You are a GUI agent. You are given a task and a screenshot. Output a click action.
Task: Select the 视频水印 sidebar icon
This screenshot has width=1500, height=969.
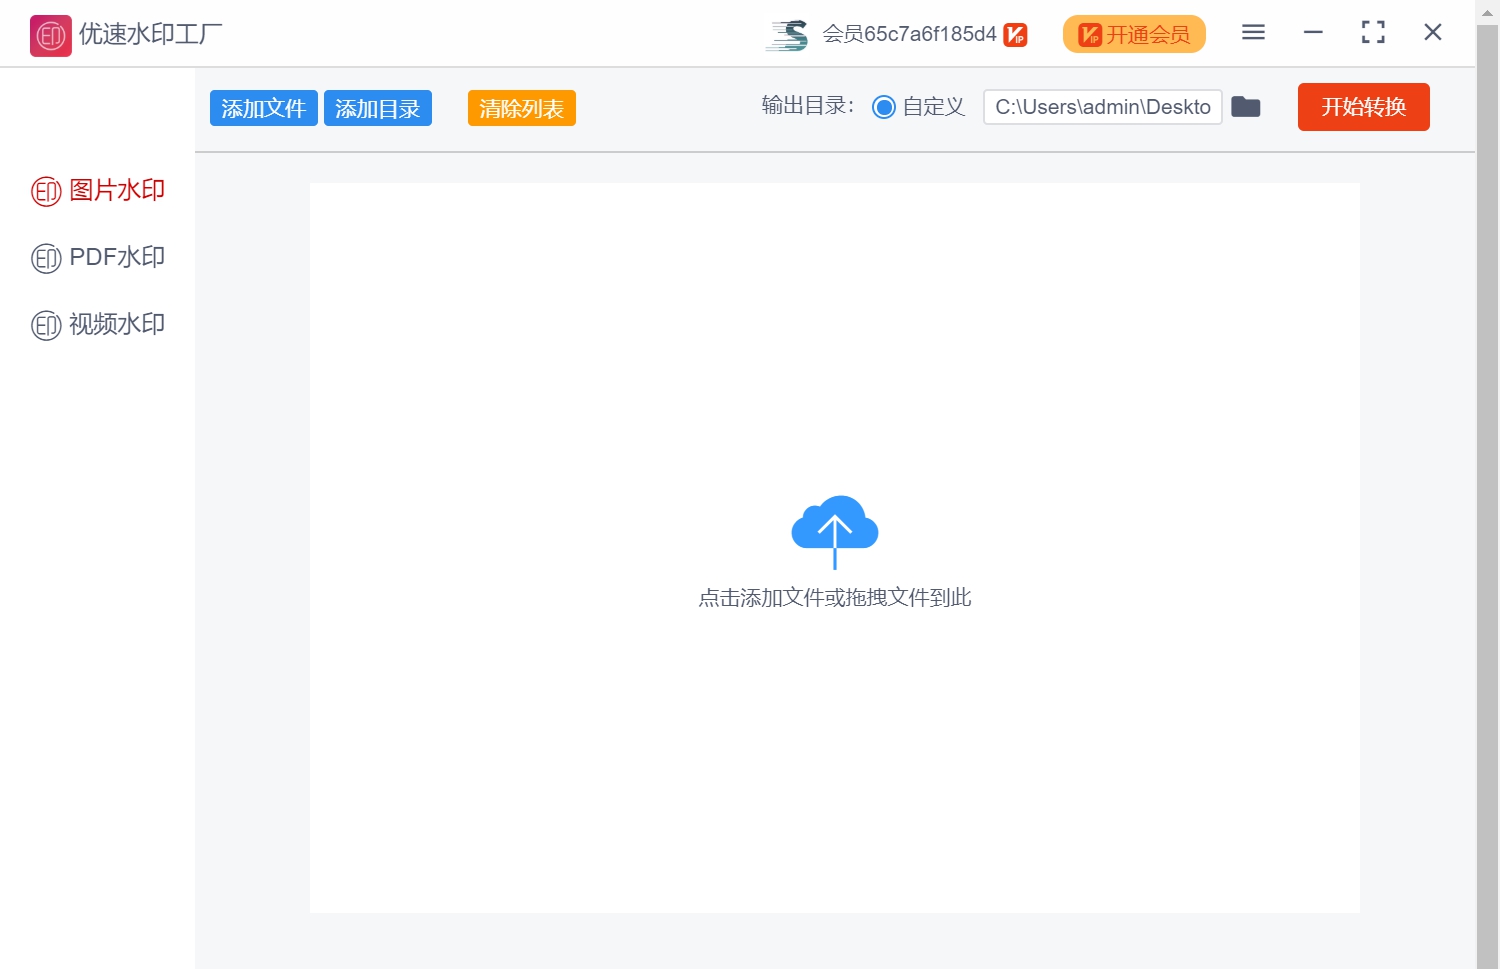coord(46,324)
